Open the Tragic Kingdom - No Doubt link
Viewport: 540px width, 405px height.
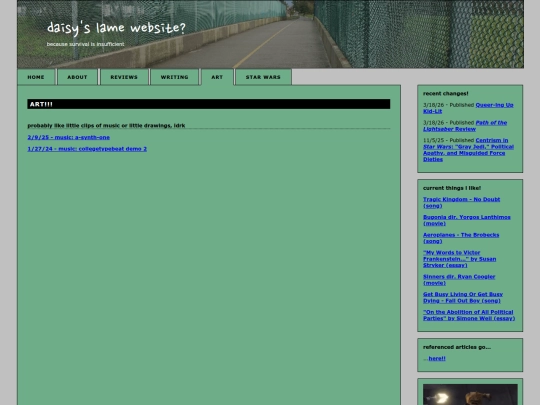461,202
